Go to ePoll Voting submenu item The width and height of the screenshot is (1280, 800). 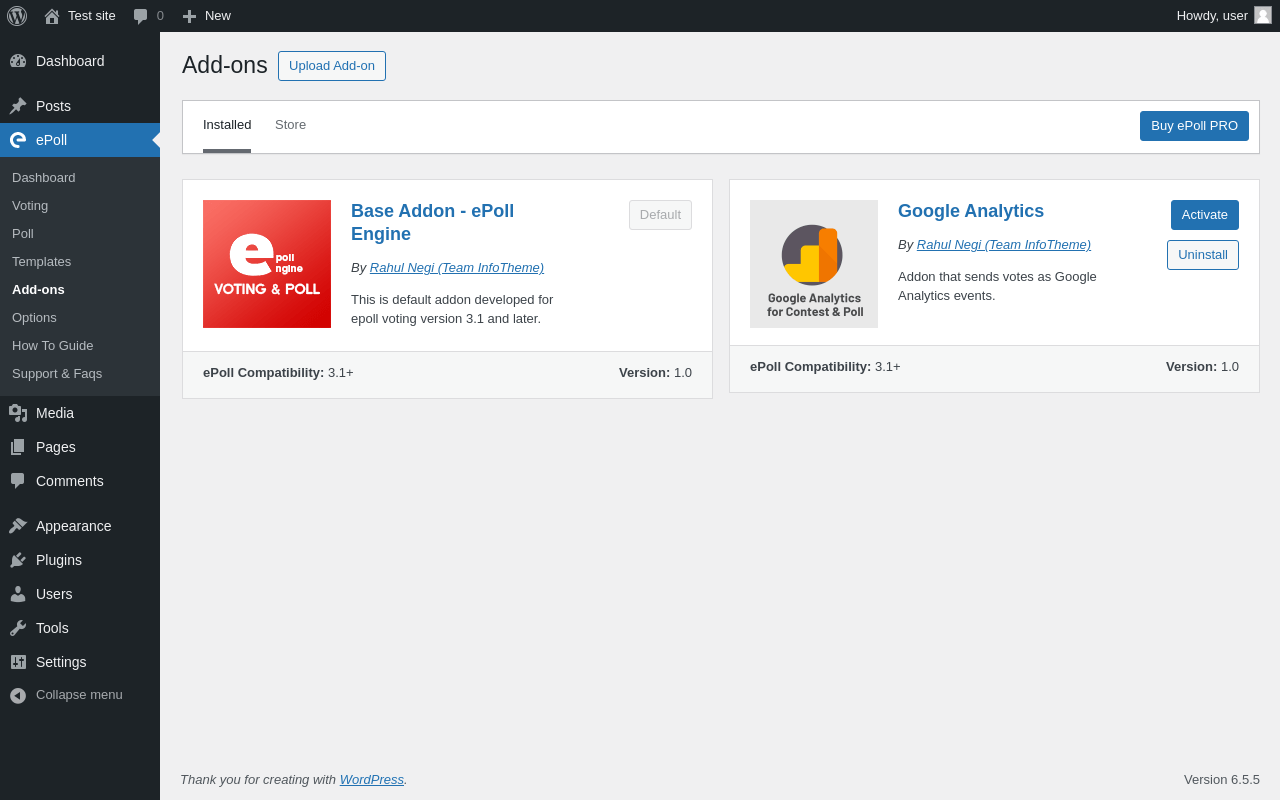pyautogui.click(x=30, y=206)
